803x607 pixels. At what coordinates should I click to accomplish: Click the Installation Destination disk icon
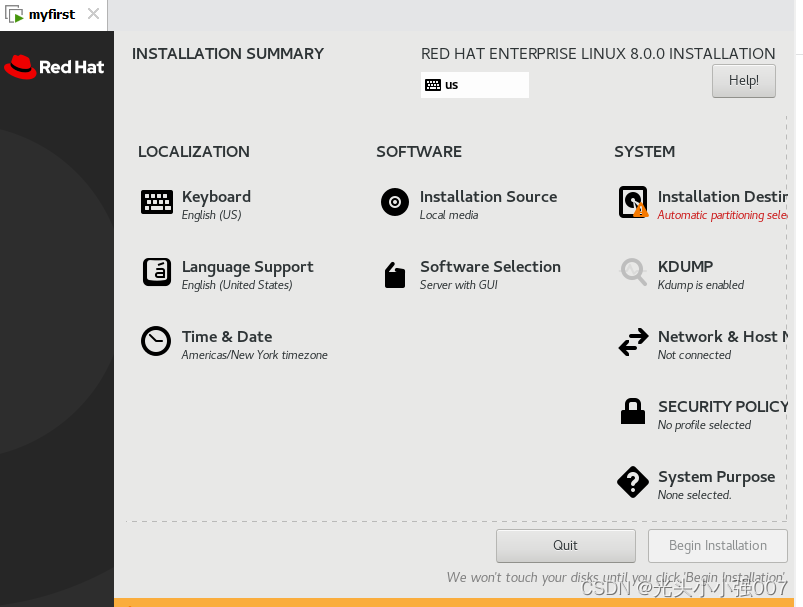pyautogui.click(x=633, y=202)
